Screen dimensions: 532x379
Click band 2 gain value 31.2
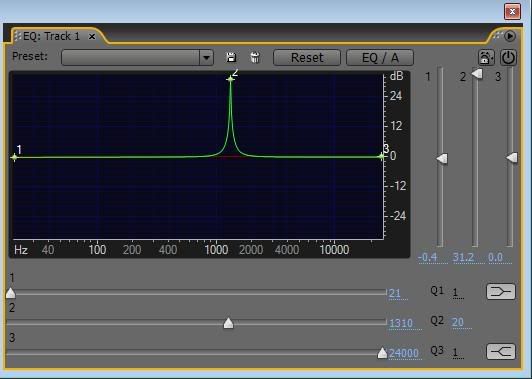pos(463,257)
